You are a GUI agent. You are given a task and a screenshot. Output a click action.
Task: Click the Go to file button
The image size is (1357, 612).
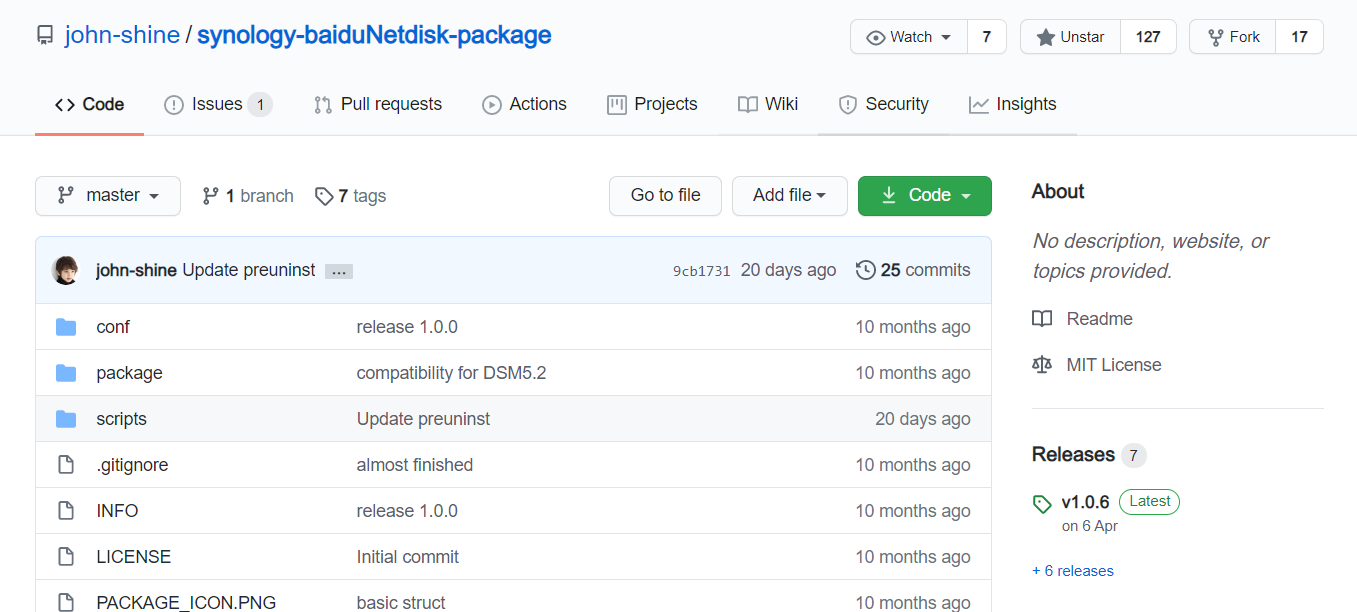click(666, 196)
